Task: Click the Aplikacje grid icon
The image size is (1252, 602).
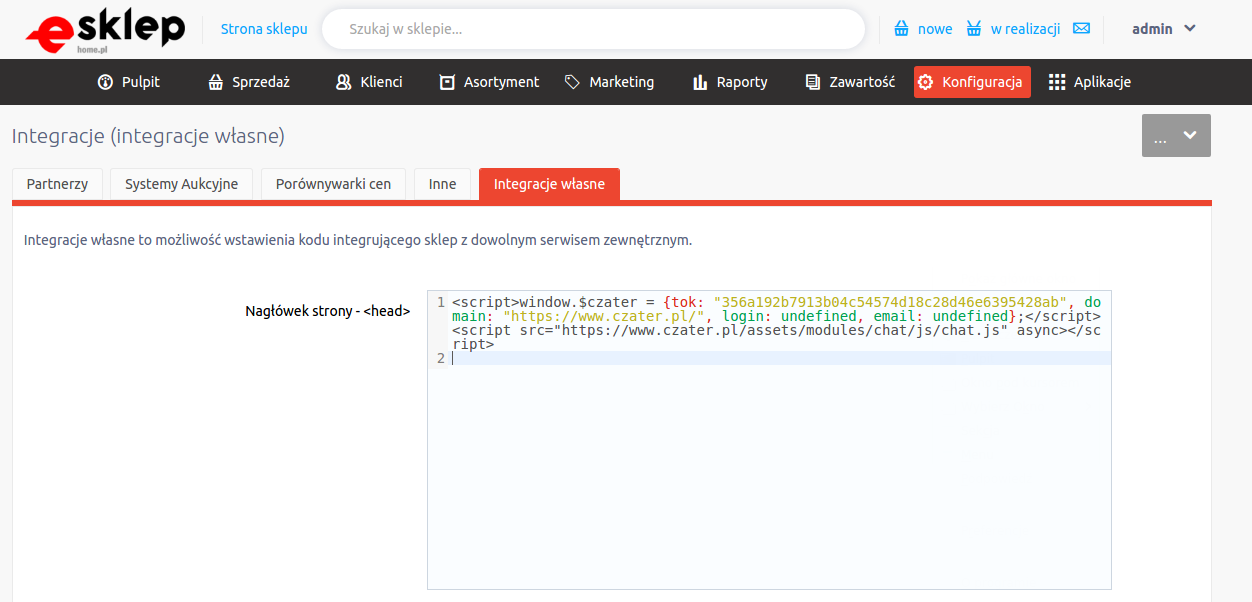Action: 1057,82
